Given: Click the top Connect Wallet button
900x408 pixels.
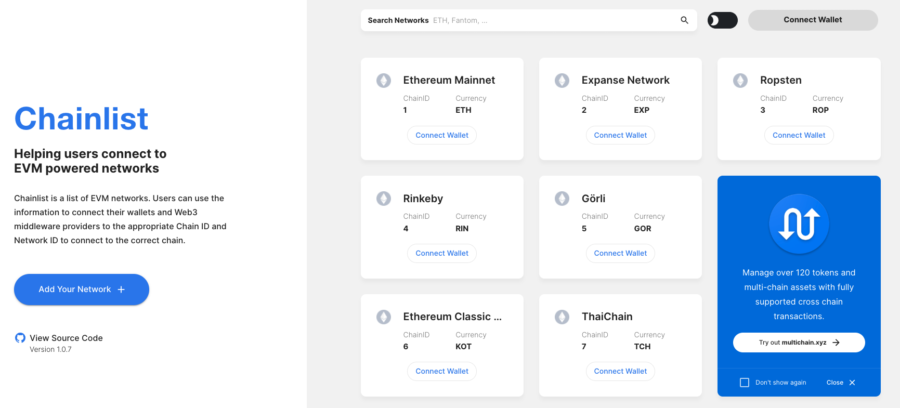Looking at the screenshot, I should click(x=813, y=20).
